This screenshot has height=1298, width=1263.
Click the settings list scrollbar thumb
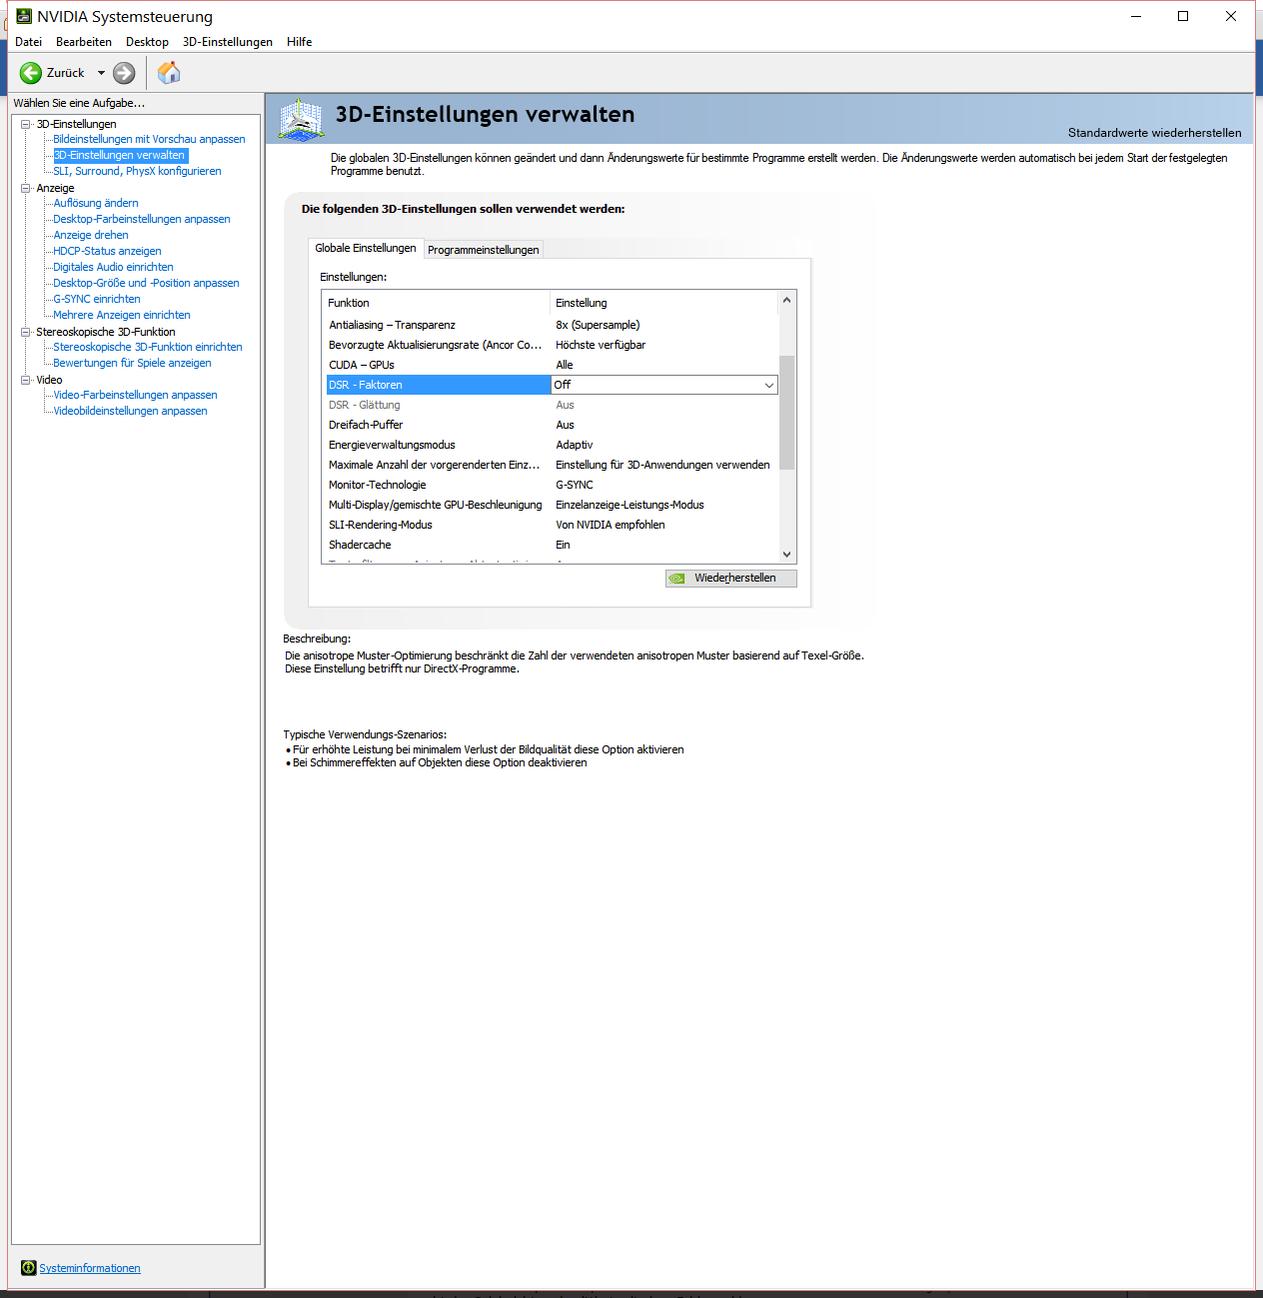click(787, 412)
